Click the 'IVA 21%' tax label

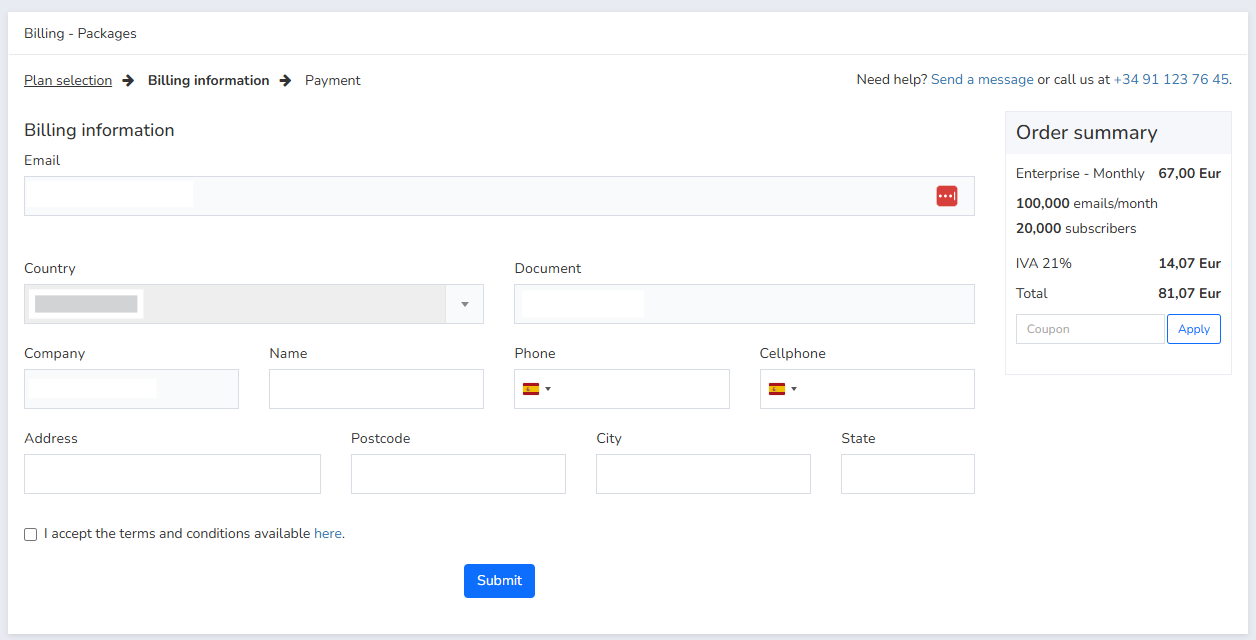1043,263
